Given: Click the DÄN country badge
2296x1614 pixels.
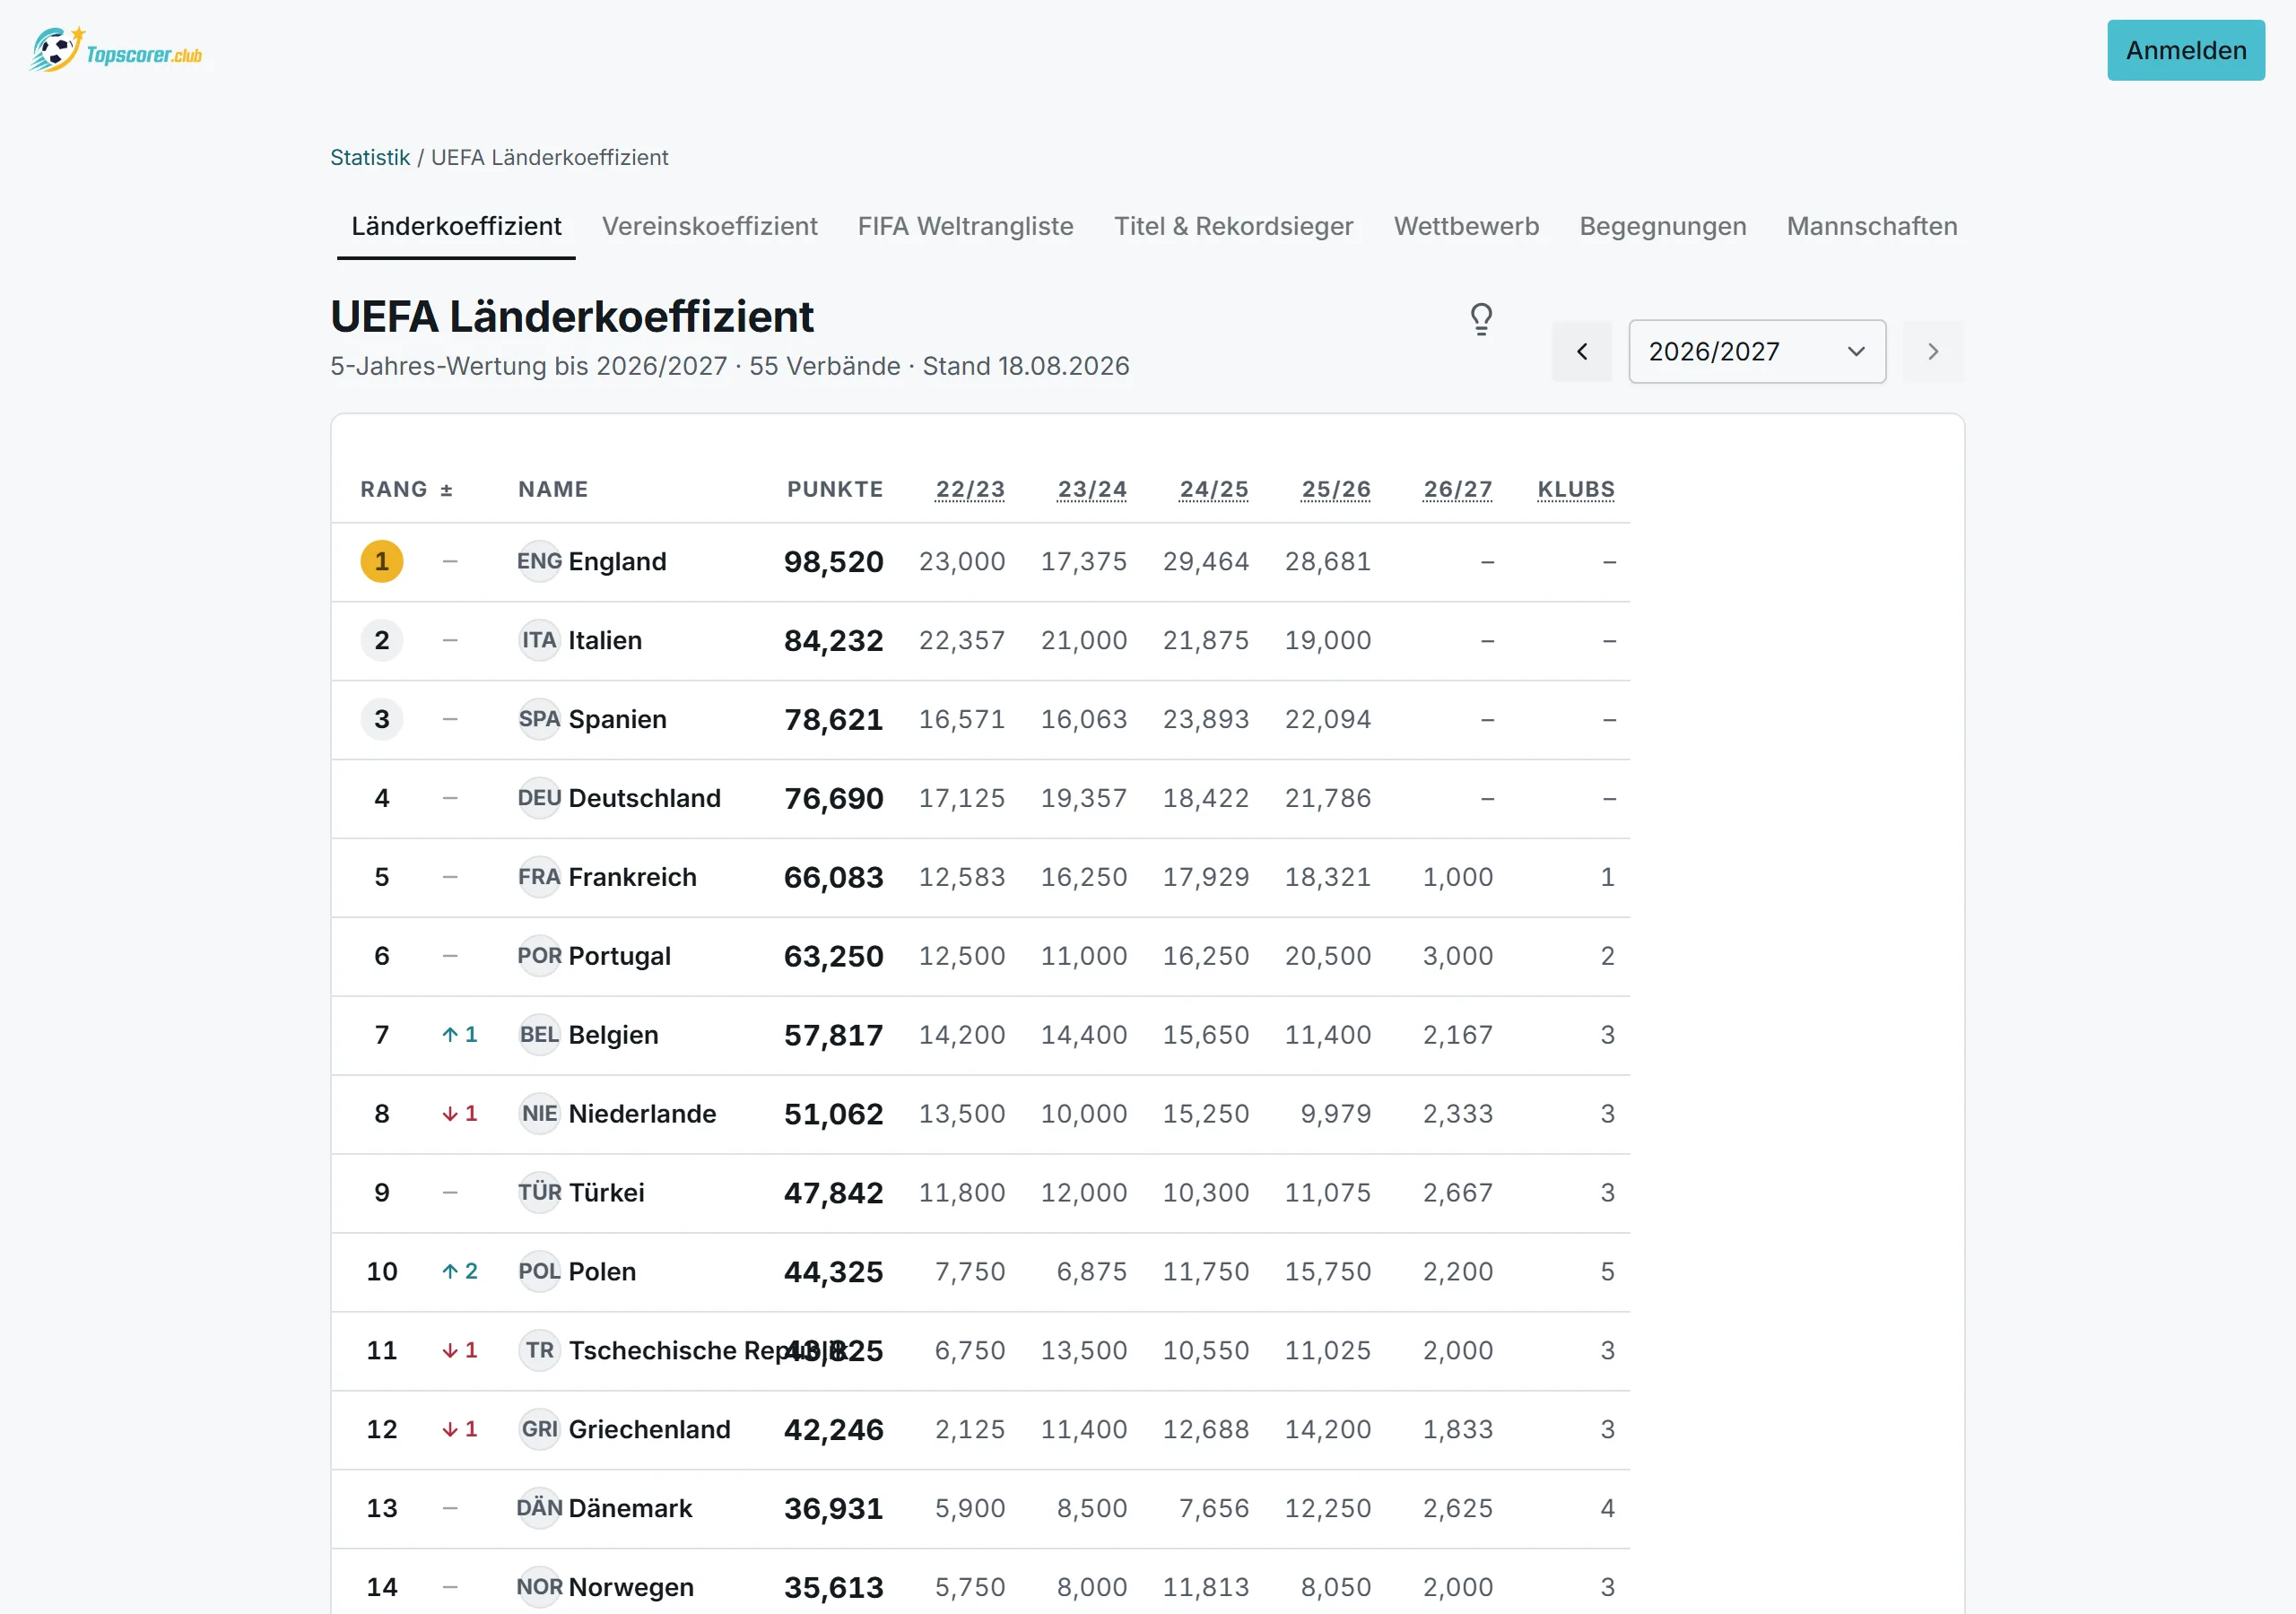Looking at the screenshot, I should click(x=539, y=1509).
